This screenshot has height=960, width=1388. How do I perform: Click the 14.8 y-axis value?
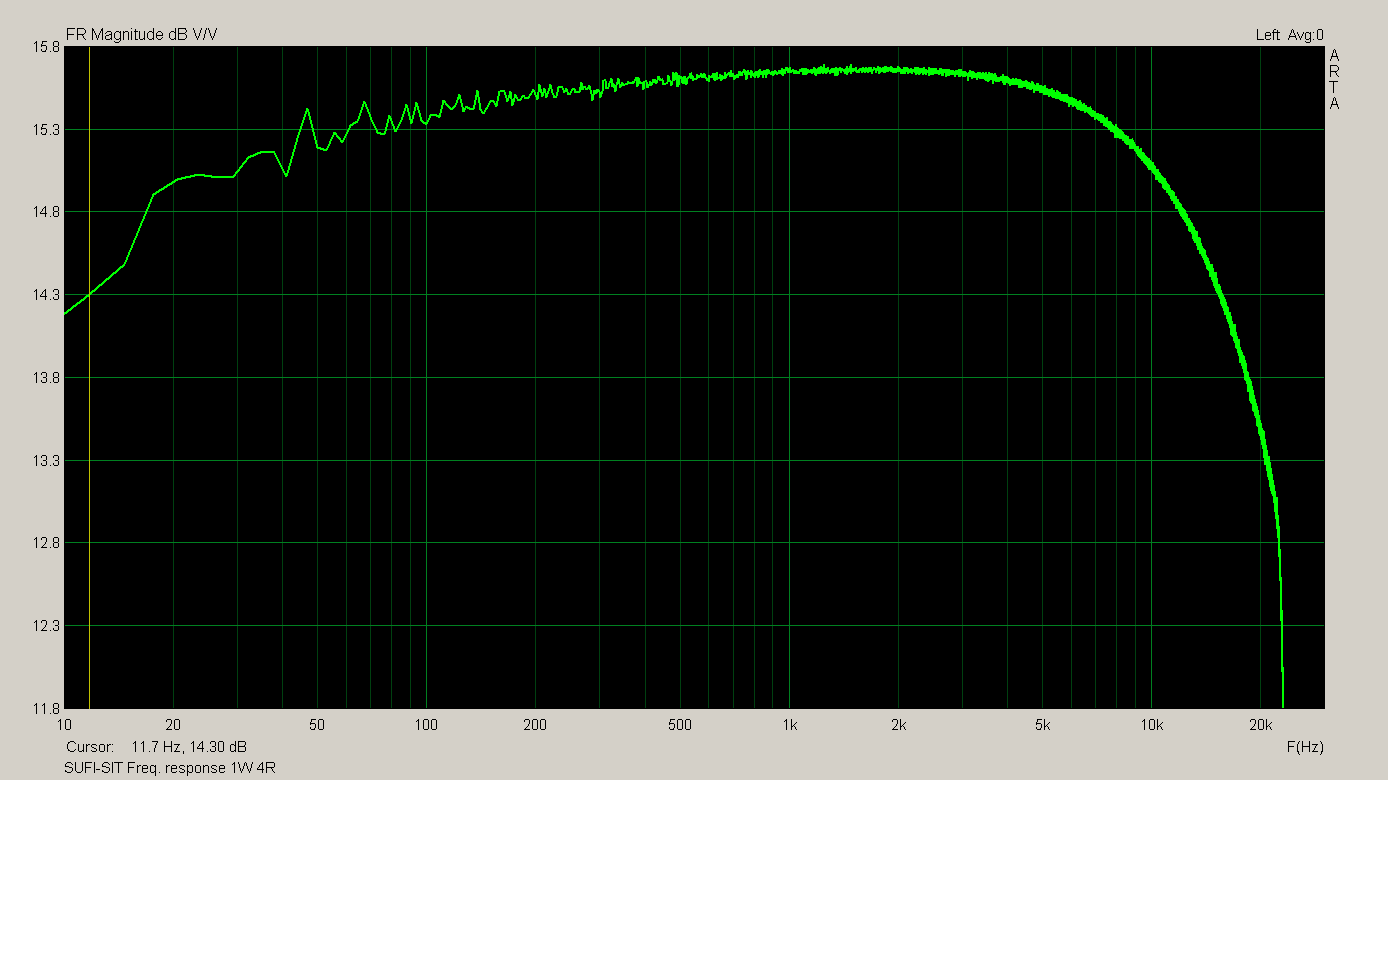click(46, 212)
